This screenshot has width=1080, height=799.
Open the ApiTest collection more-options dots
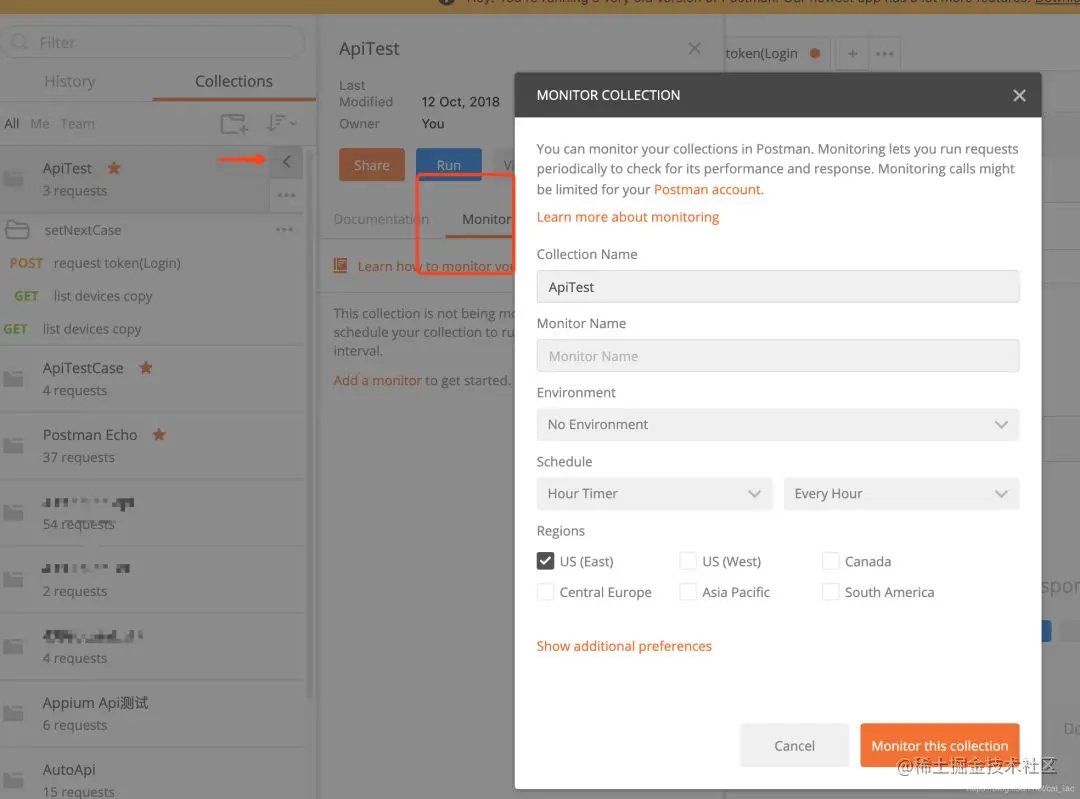pyautogui.click(x=286, y=196)
